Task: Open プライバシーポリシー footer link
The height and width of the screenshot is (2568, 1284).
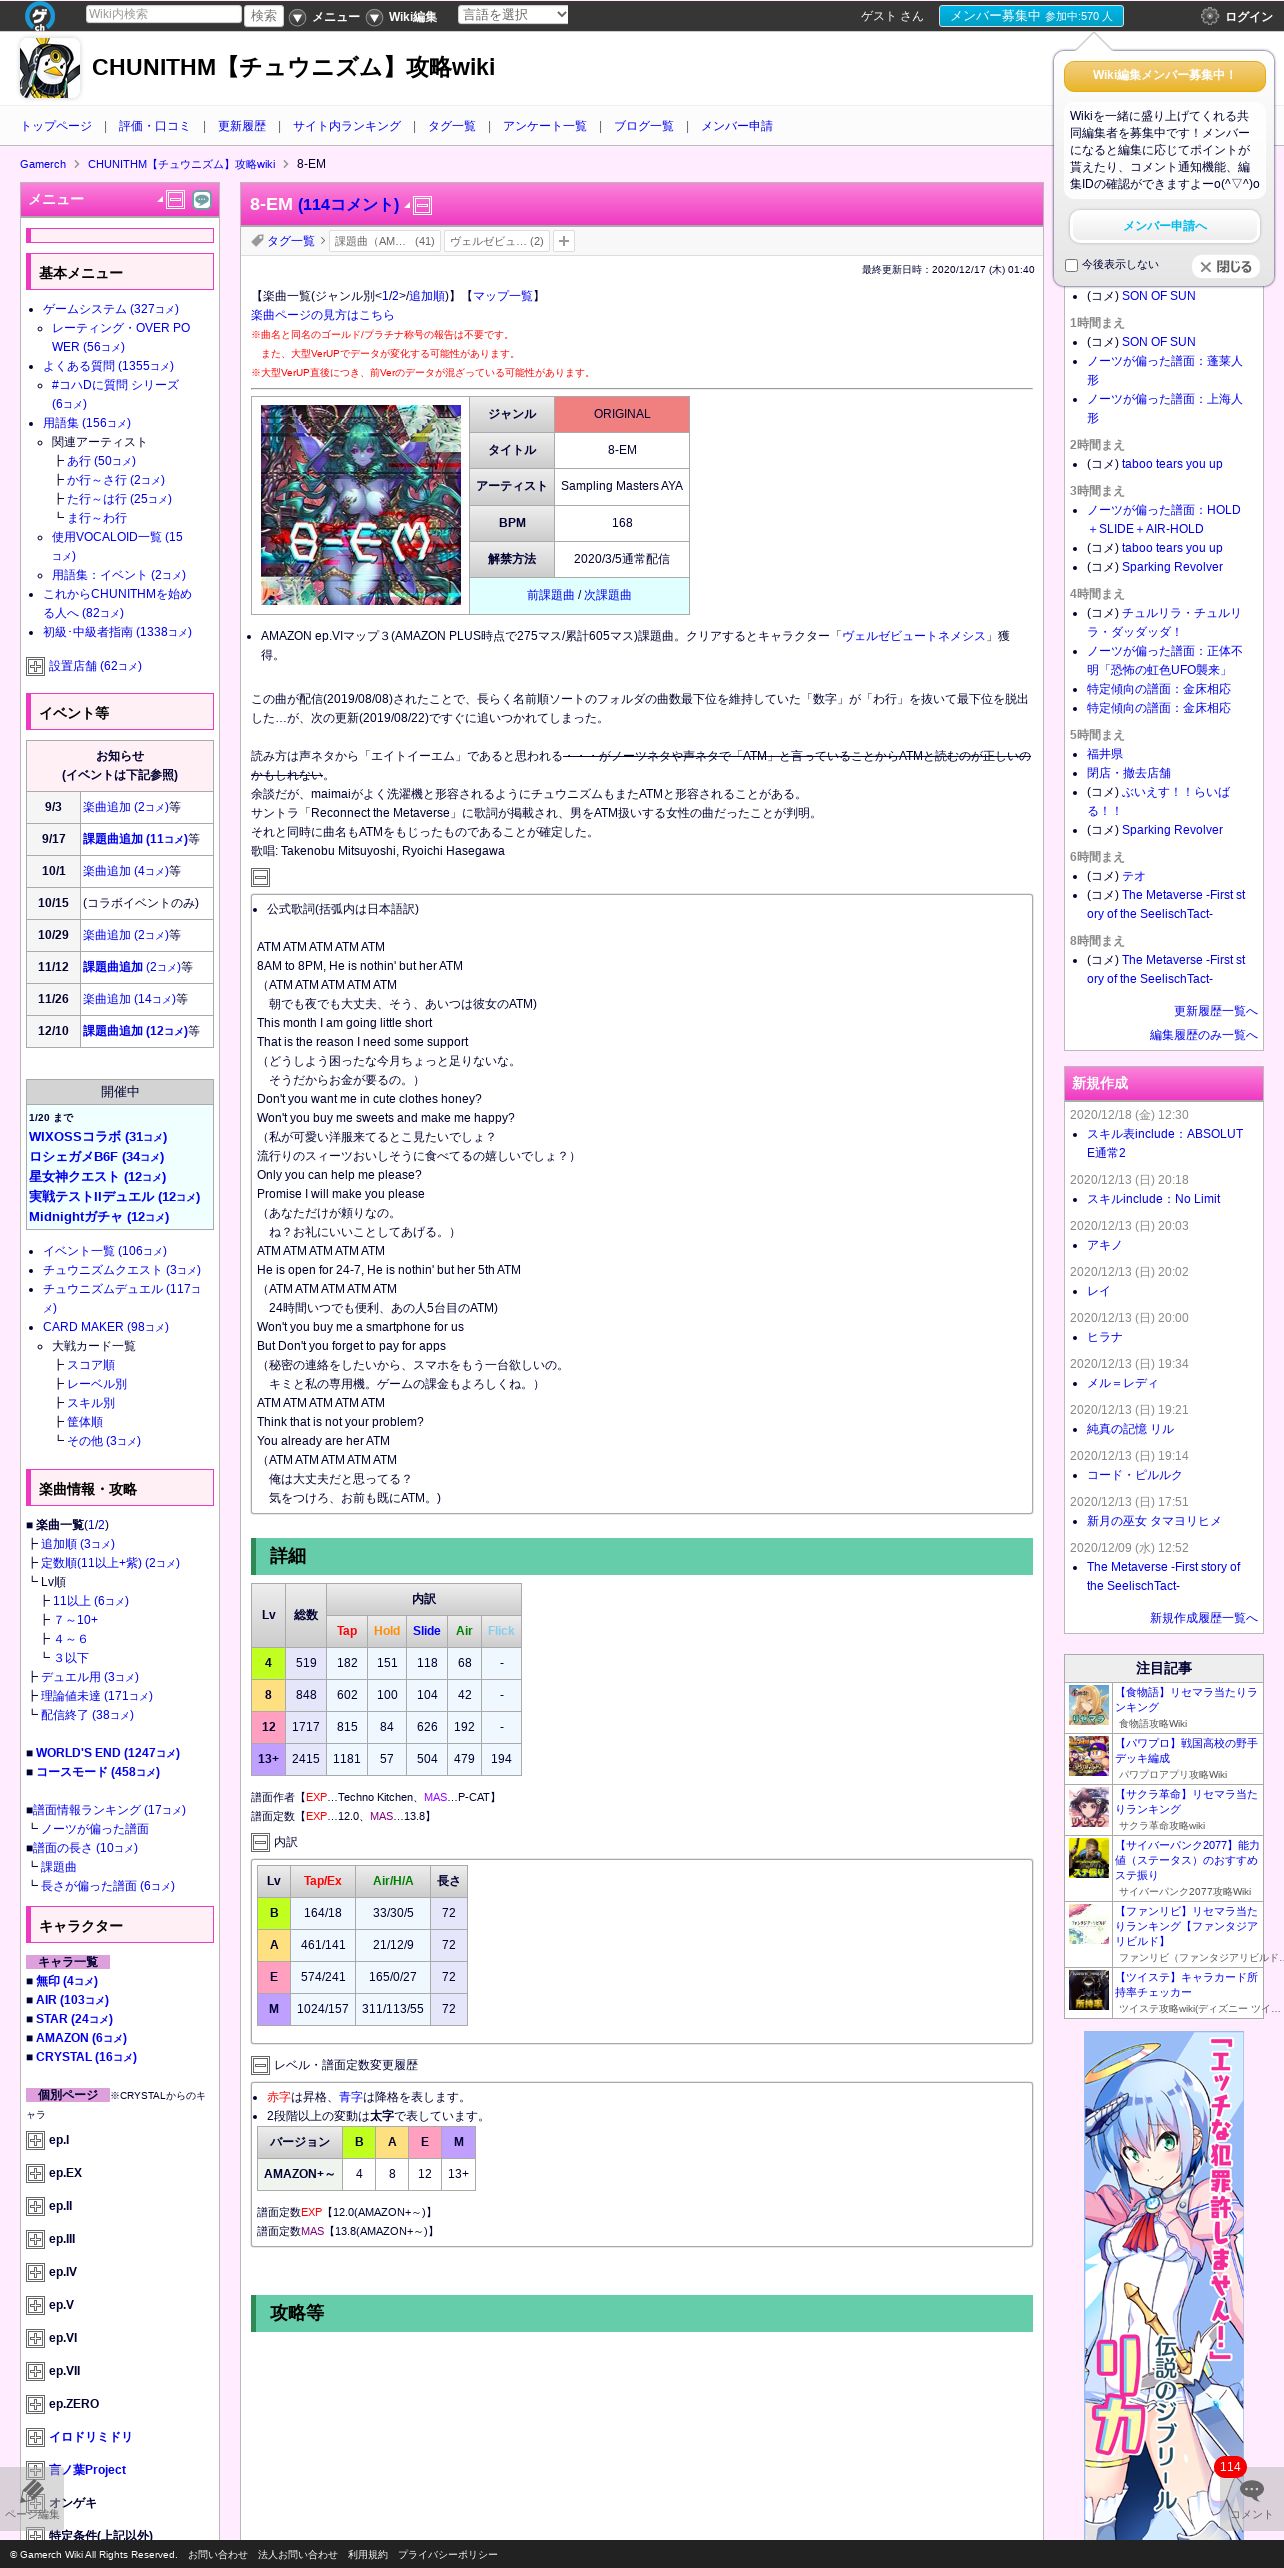Action: pyautogui.click(x=448, y=2555)
